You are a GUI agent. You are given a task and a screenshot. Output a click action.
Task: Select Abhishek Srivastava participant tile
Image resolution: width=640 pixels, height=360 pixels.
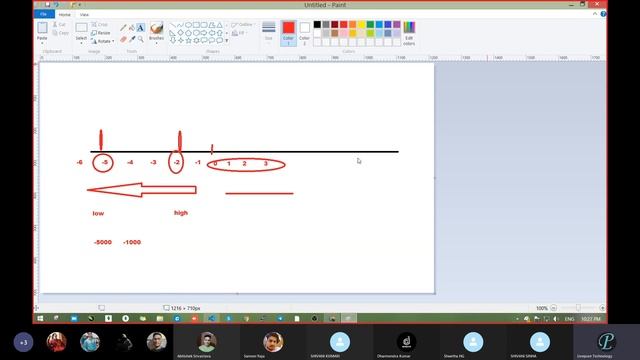point(207,342)
